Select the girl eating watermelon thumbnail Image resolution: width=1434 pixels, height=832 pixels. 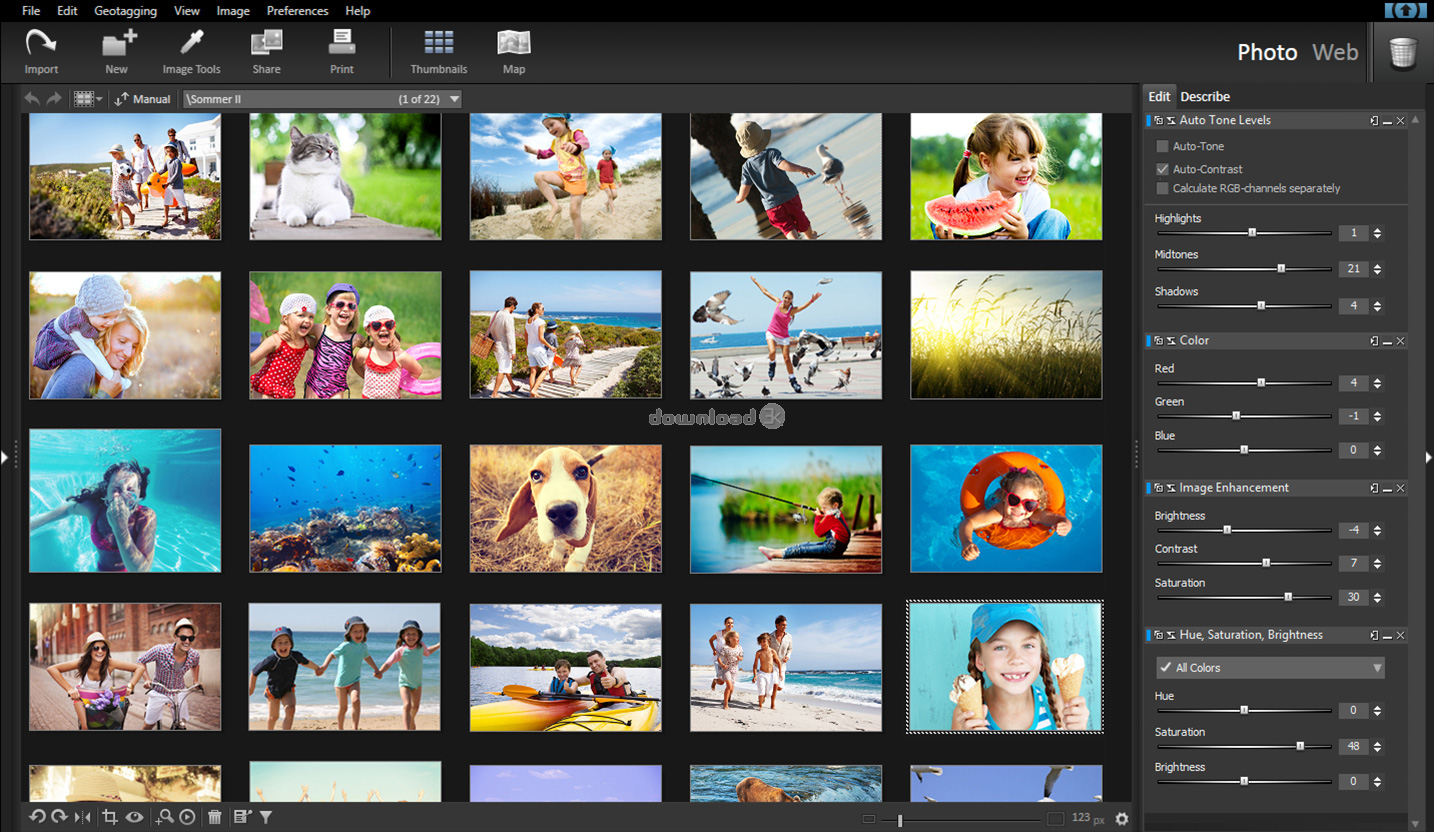click(x=1006, y=176)
